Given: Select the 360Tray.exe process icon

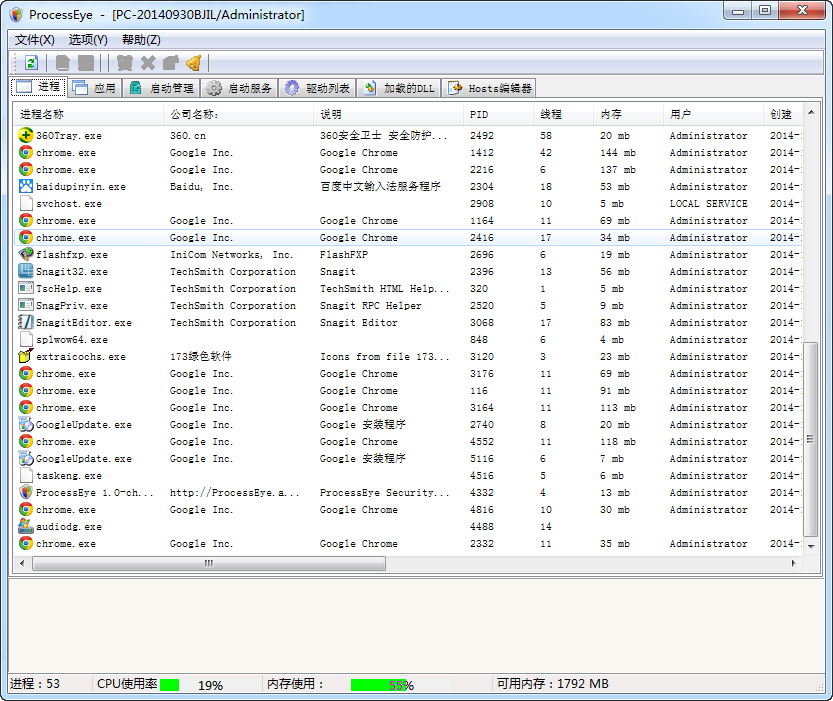Looking at the screenshot, I should (26, 136).
